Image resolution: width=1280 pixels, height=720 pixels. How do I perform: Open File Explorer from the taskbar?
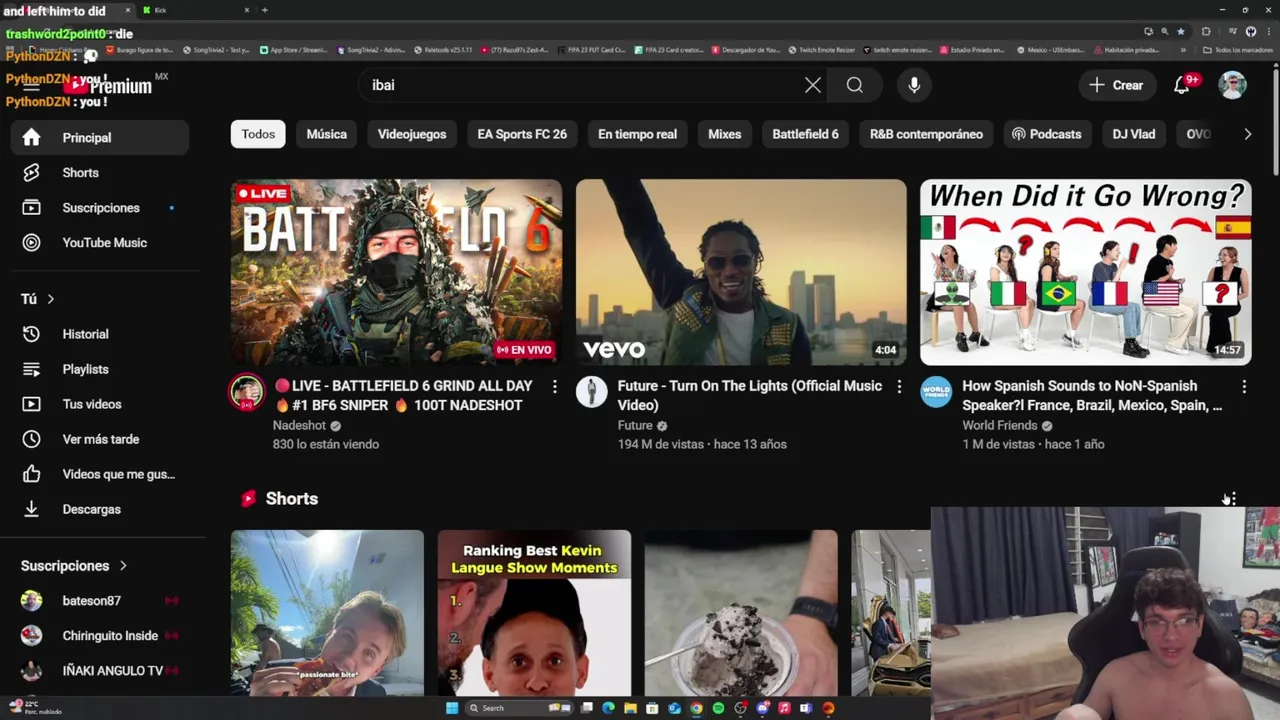[630, 708]
